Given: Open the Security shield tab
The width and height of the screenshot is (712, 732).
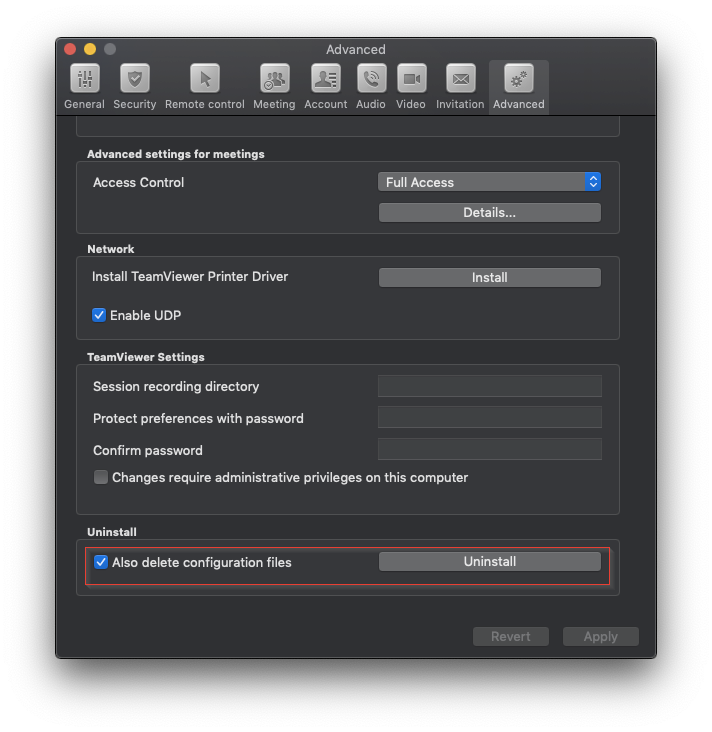Looking at the screenshot, I should (134, 87).
